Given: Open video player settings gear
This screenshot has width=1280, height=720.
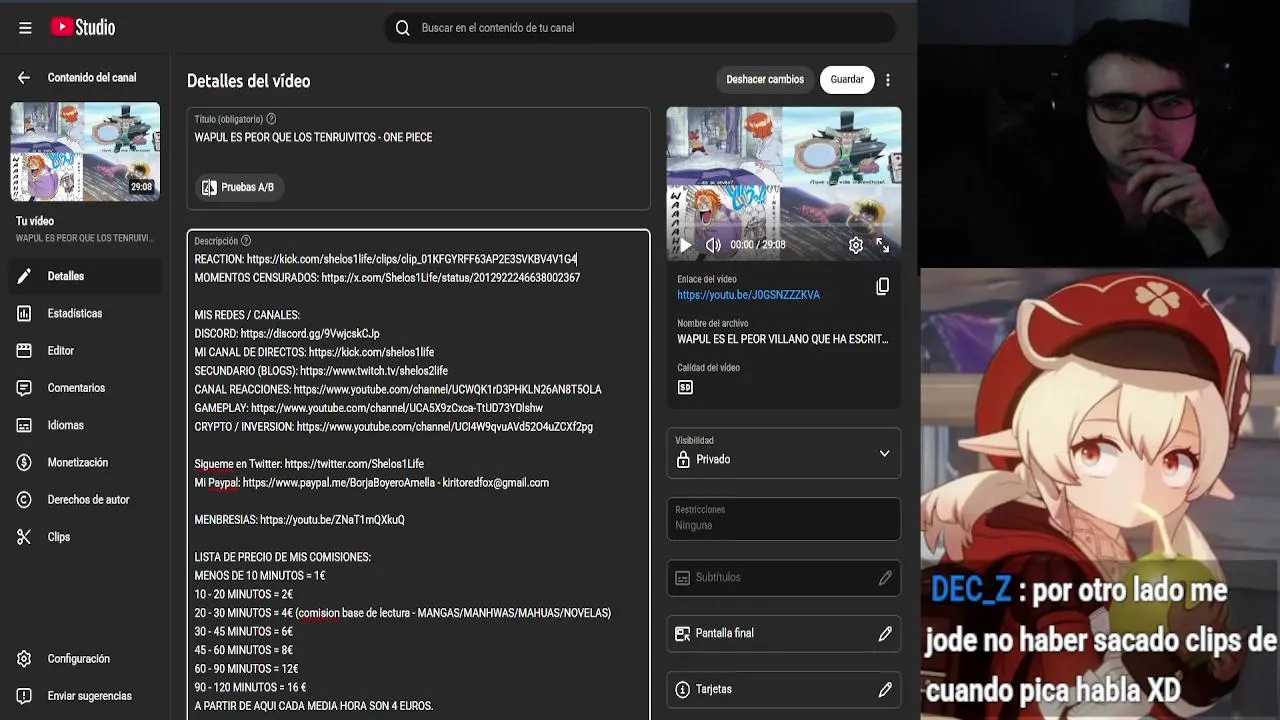Looking at the screenshot, I should pyautogui.click(x=856, y=245).
